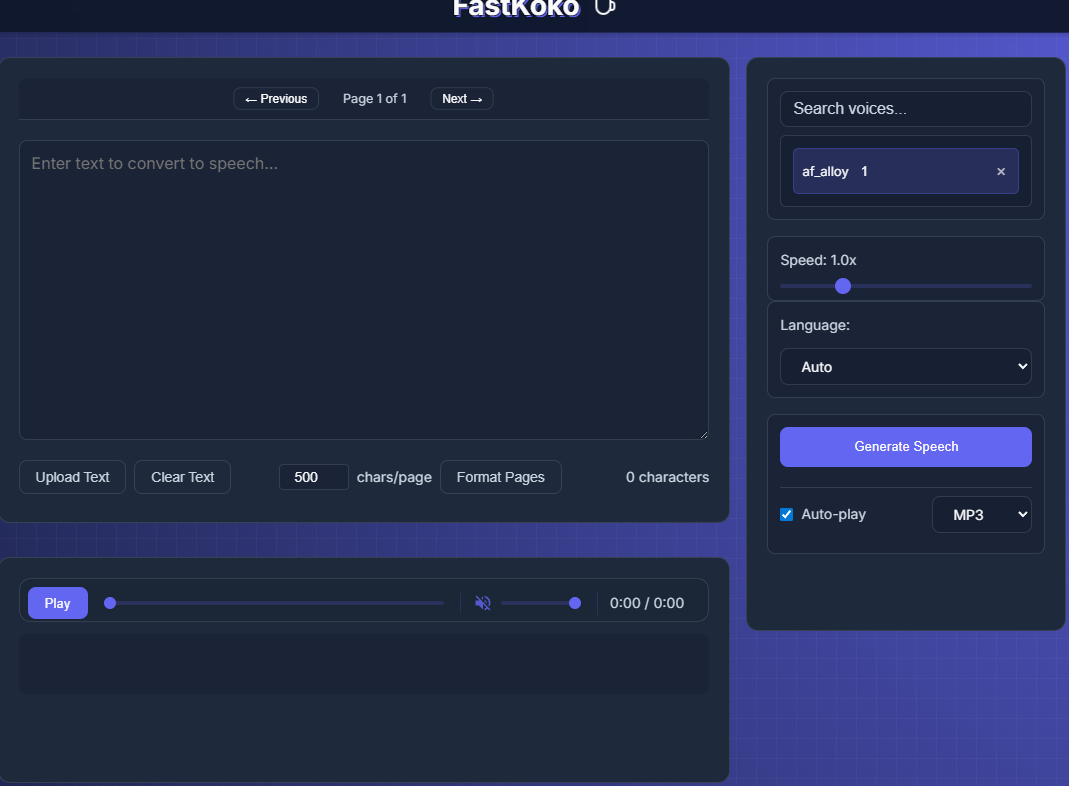This screenshot has width=1069, height=786.
Task: Click the '0 characters' counter
Action: pos(667,477)
